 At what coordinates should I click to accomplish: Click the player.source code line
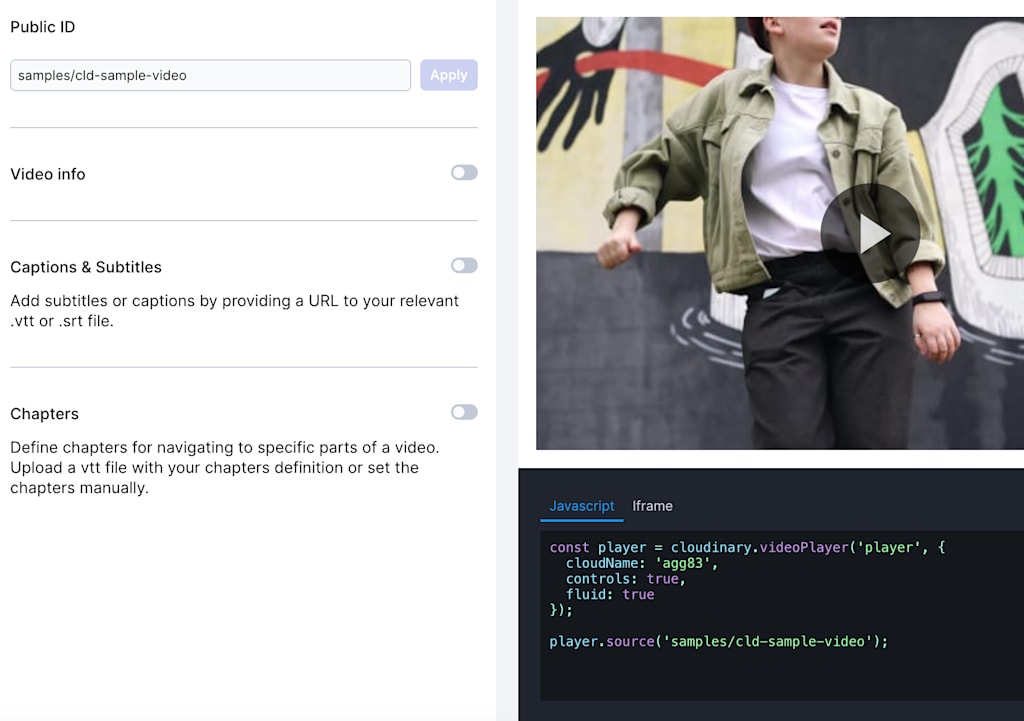click(x=718, y=641)
